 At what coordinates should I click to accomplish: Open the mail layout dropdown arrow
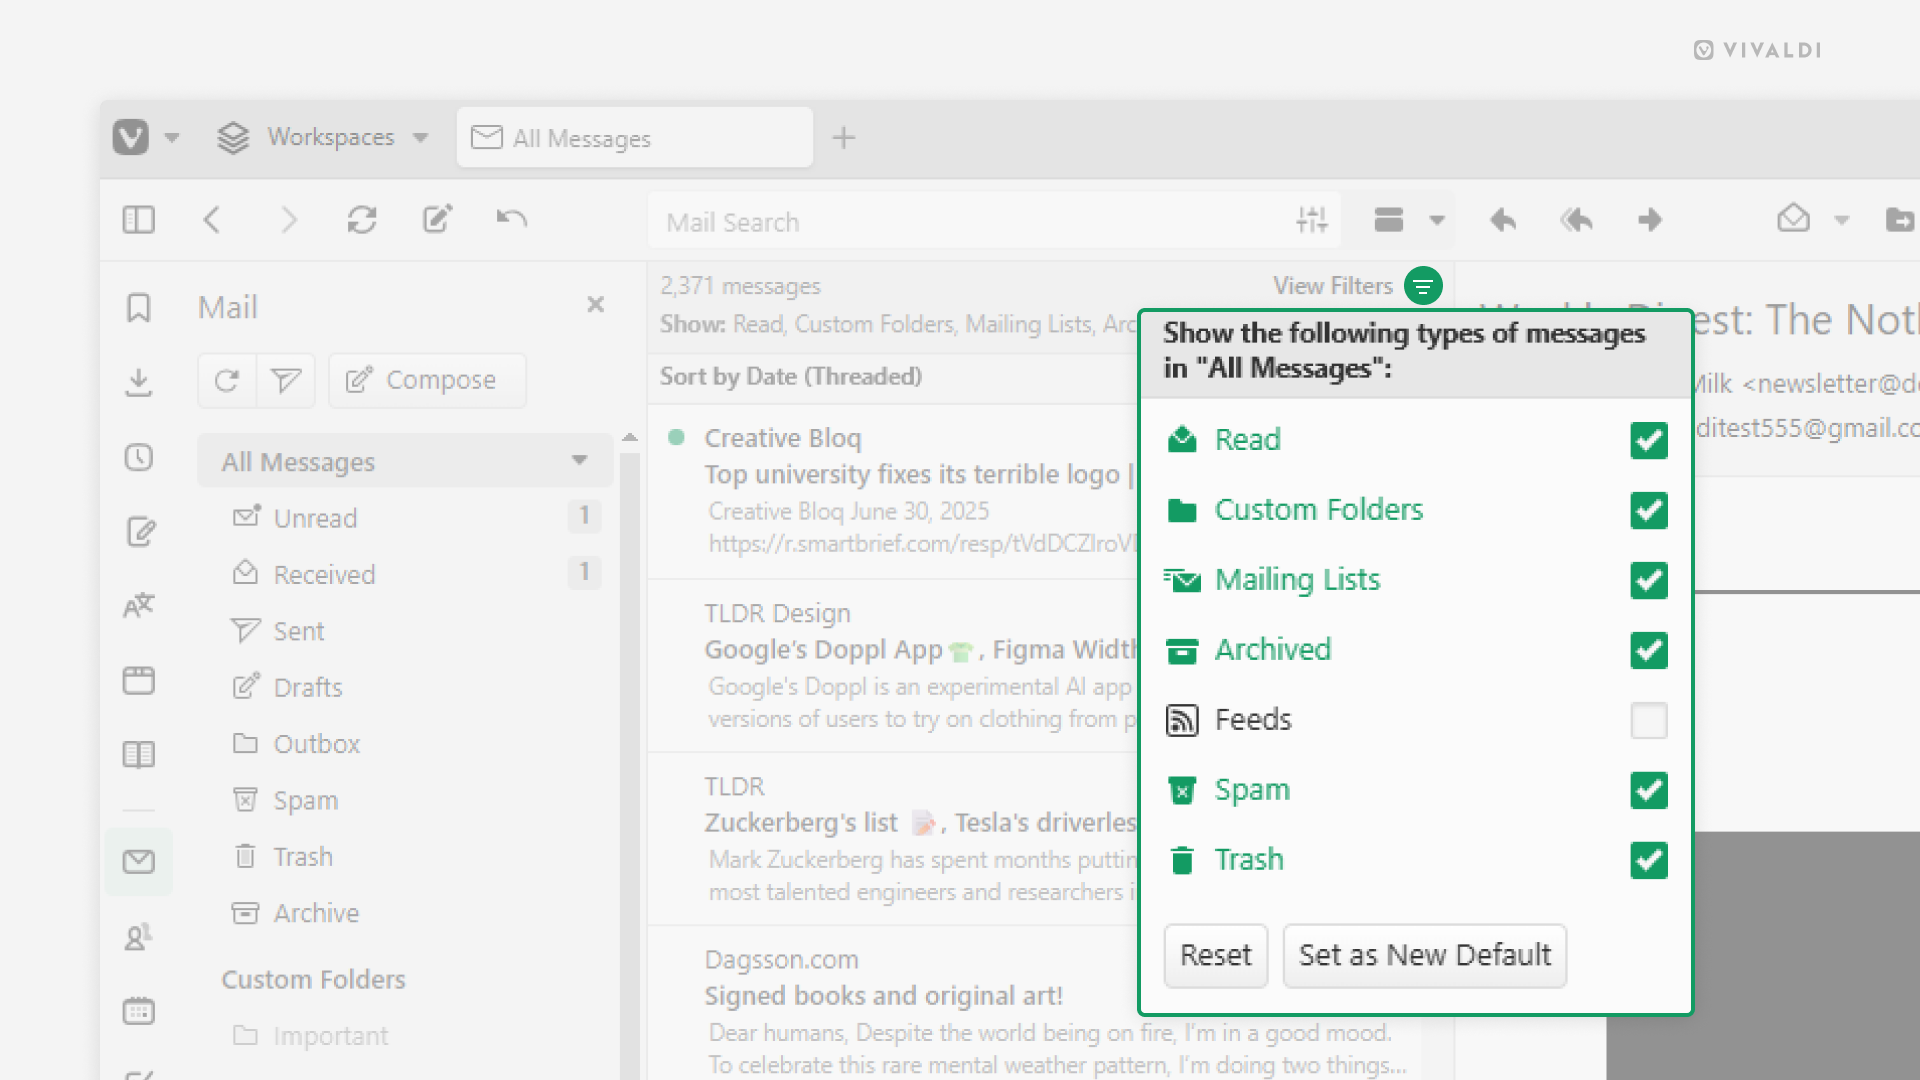pos(1437,220)
